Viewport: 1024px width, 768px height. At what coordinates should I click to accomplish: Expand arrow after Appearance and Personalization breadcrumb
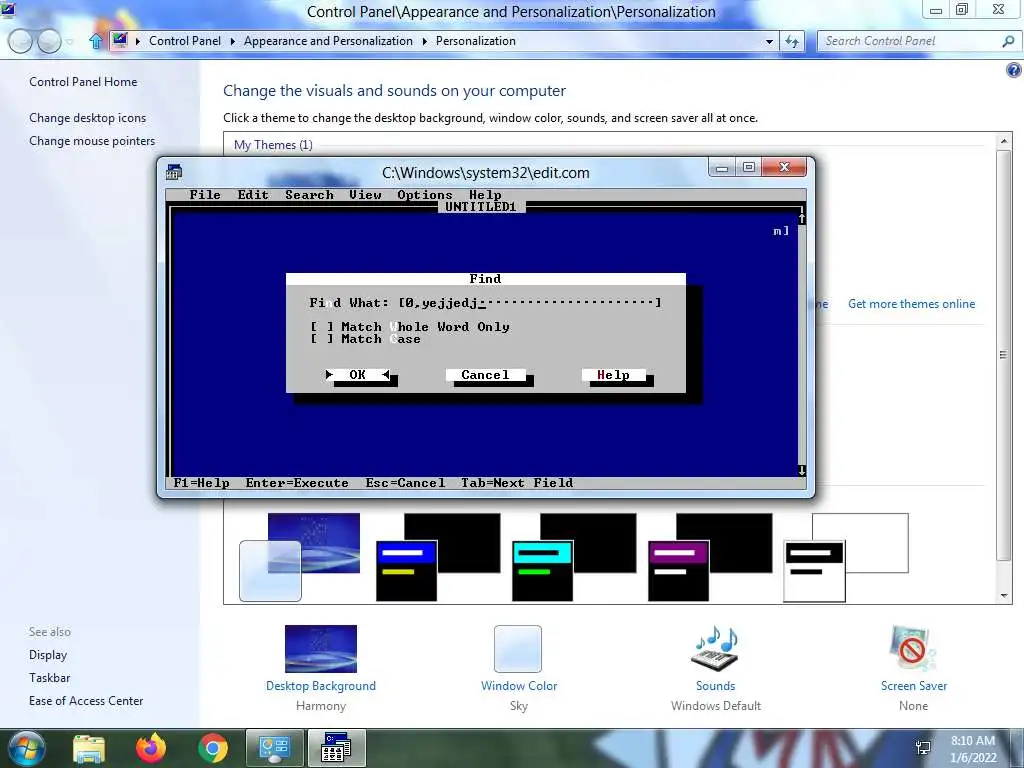[424, 41]
